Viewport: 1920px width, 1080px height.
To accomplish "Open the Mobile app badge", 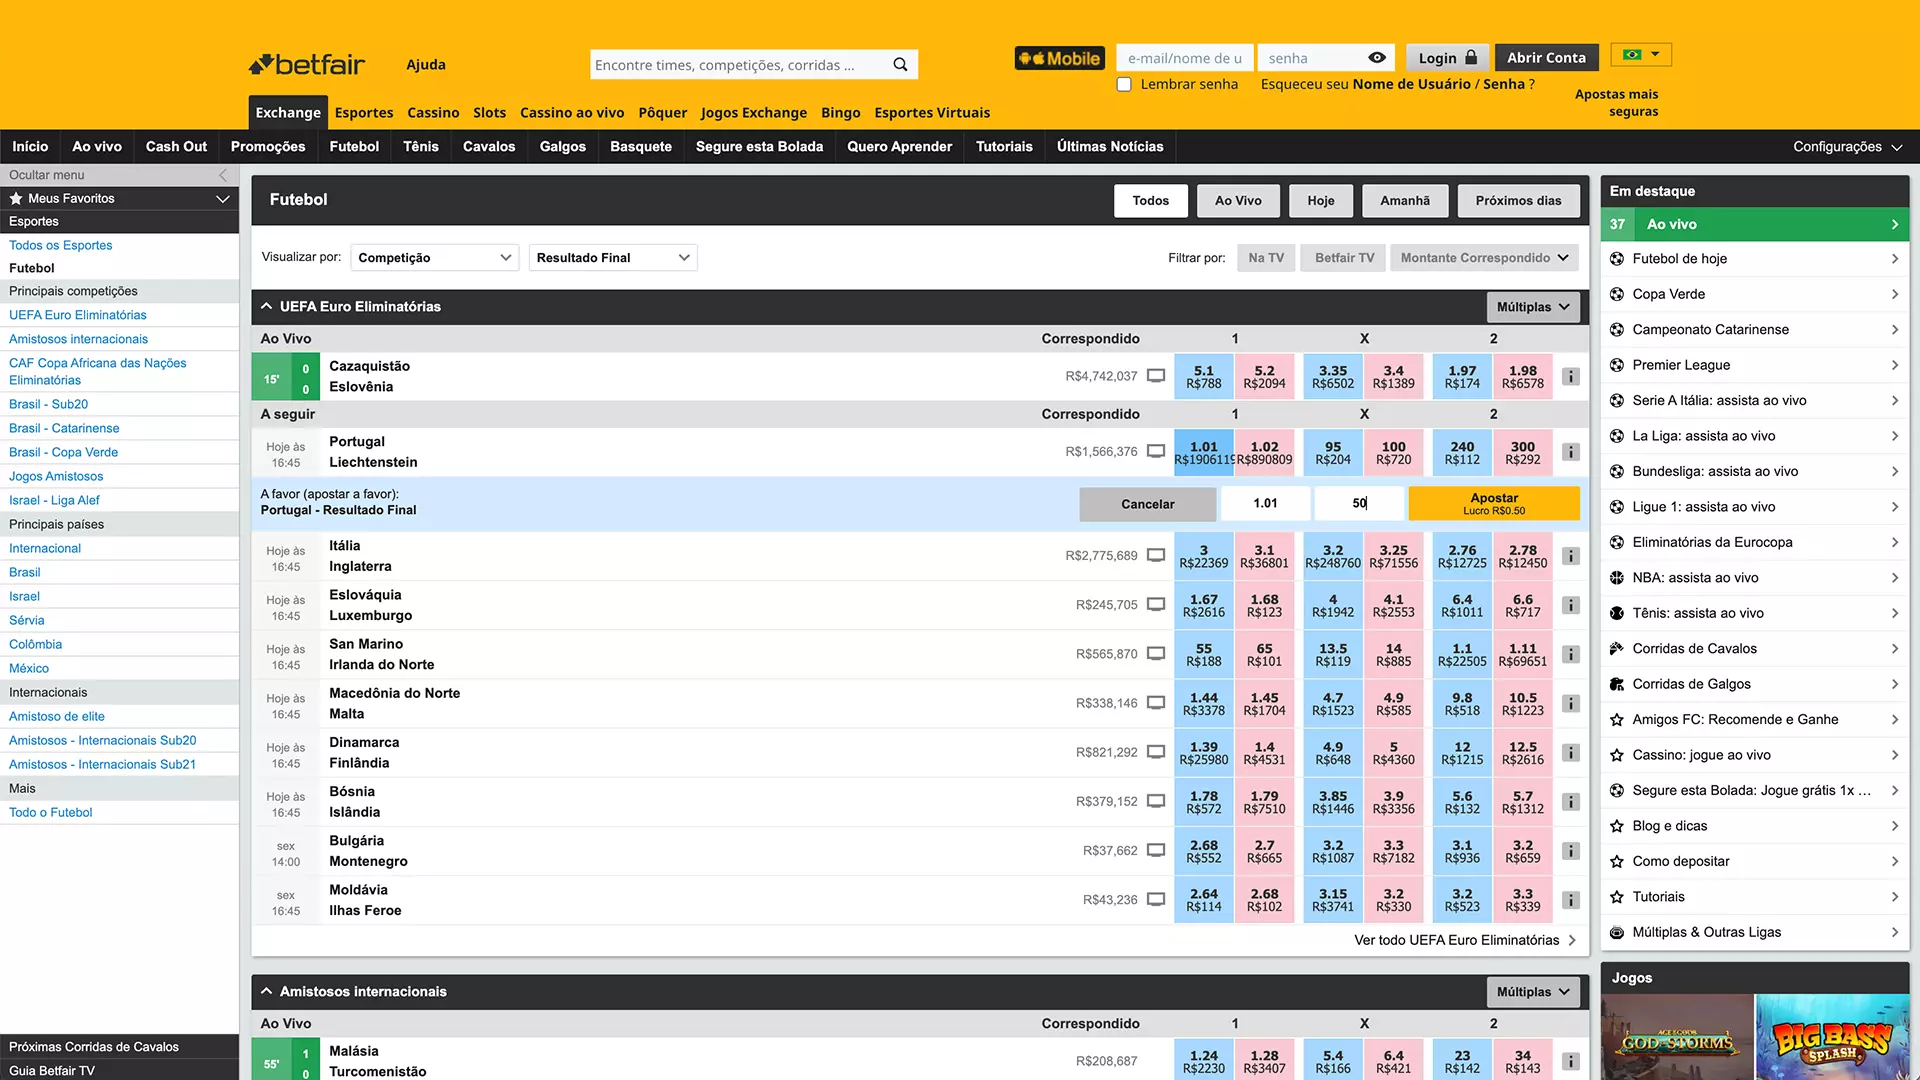I will click(x=1059, y=58).
